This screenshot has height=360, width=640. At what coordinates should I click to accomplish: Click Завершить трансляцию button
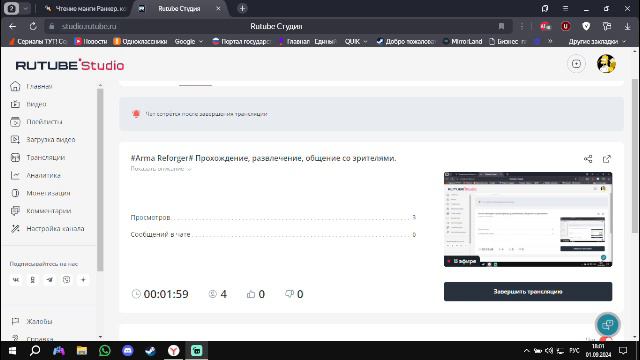point(528,291)
